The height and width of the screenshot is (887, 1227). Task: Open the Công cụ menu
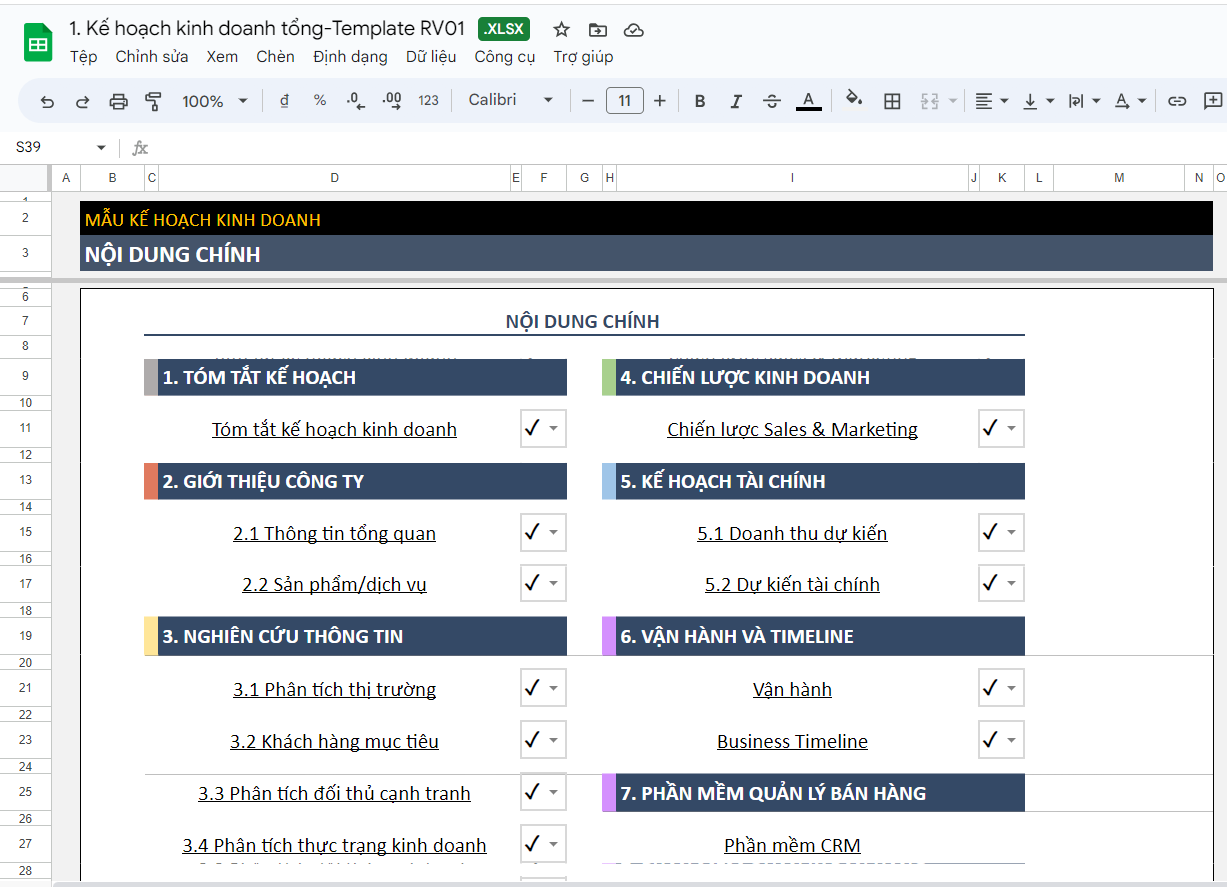coord(505,57)
